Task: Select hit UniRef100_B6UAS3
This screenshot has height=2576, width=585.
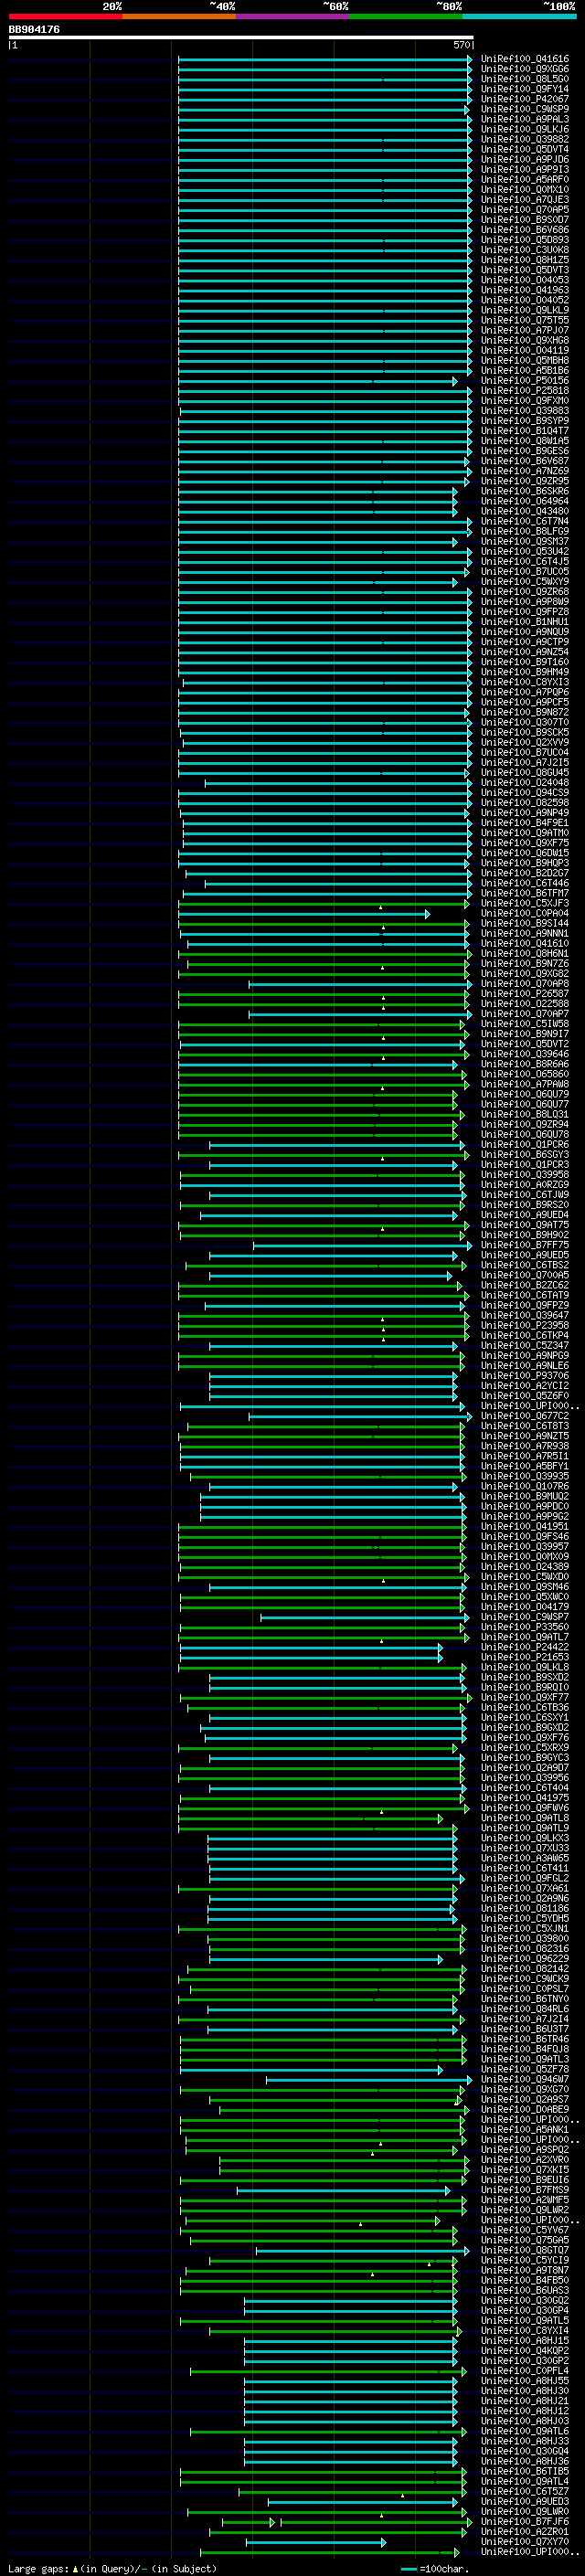Action: coord(525,2291)
